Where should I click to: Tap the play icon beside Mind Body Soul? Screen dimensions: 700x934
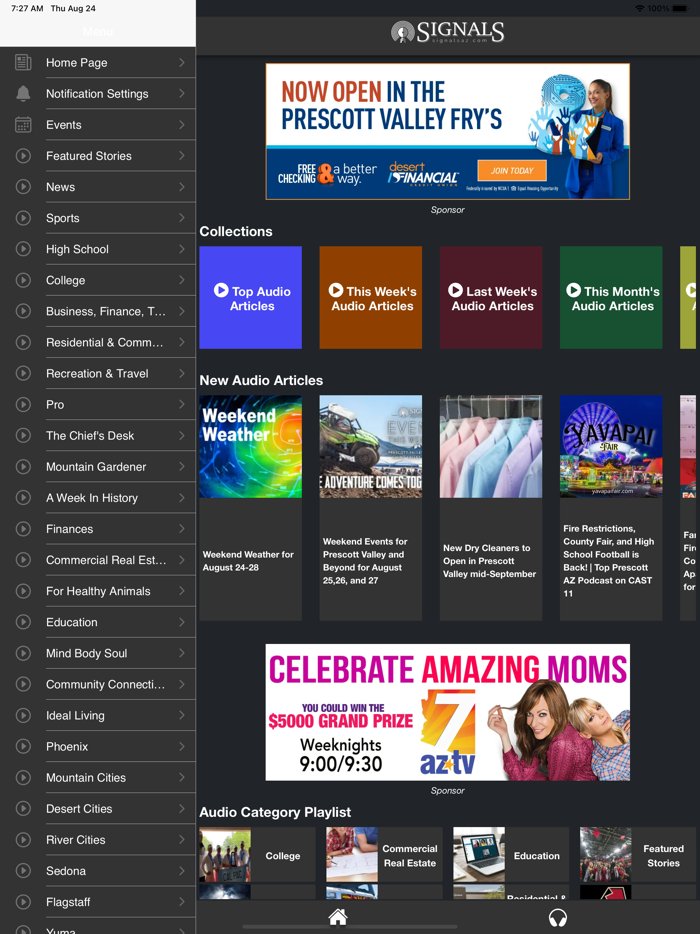[x=23, y=653]
